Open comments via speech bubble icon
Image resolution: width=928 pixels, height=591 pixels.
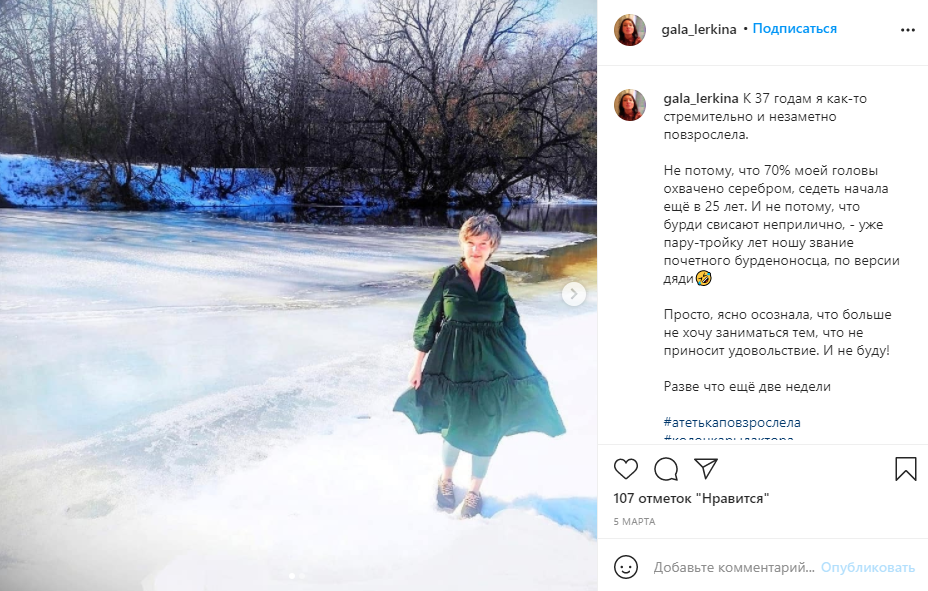coord(666,469)
